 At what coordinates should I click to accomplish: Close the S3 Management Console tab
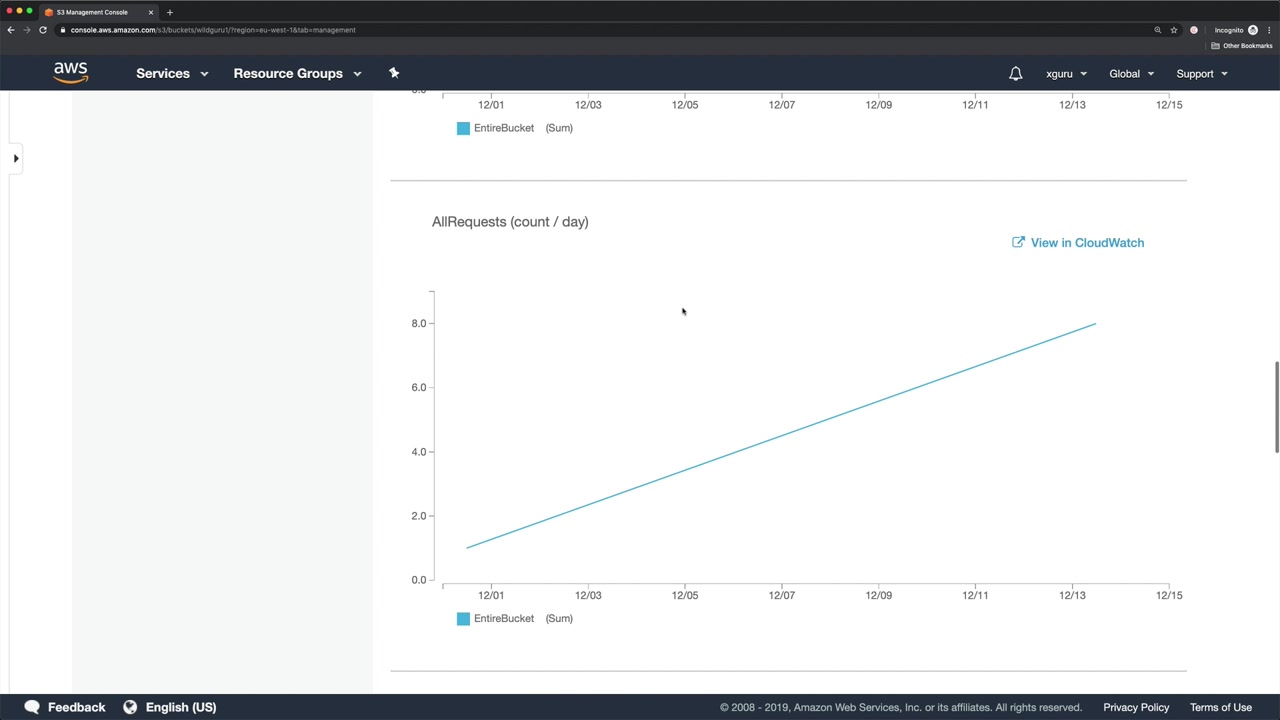[151, 12]
